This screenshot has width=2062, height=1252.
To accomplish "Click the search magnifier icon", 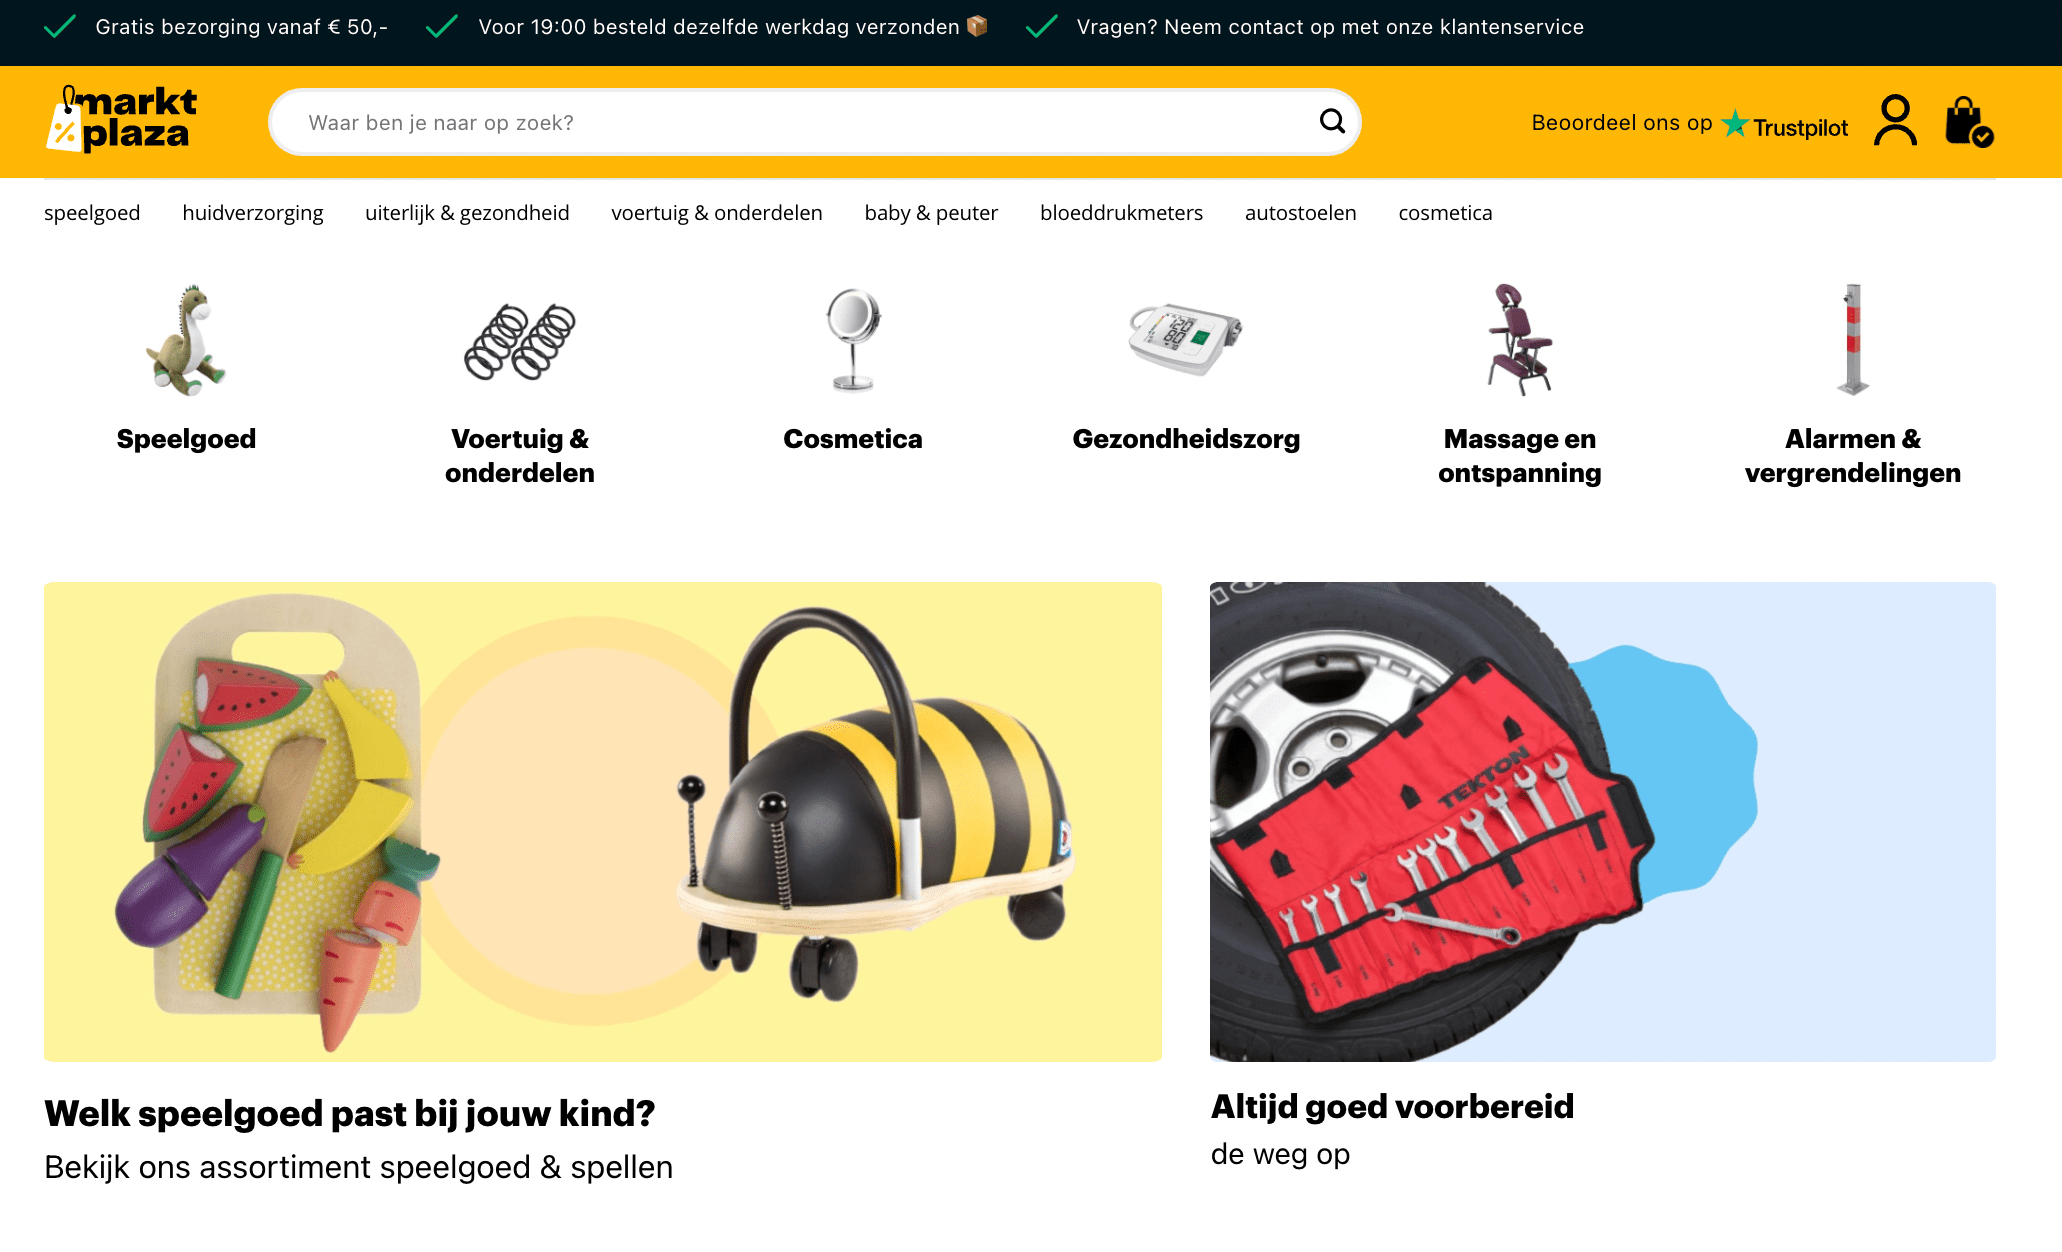I will click(x=1332, y=121).
